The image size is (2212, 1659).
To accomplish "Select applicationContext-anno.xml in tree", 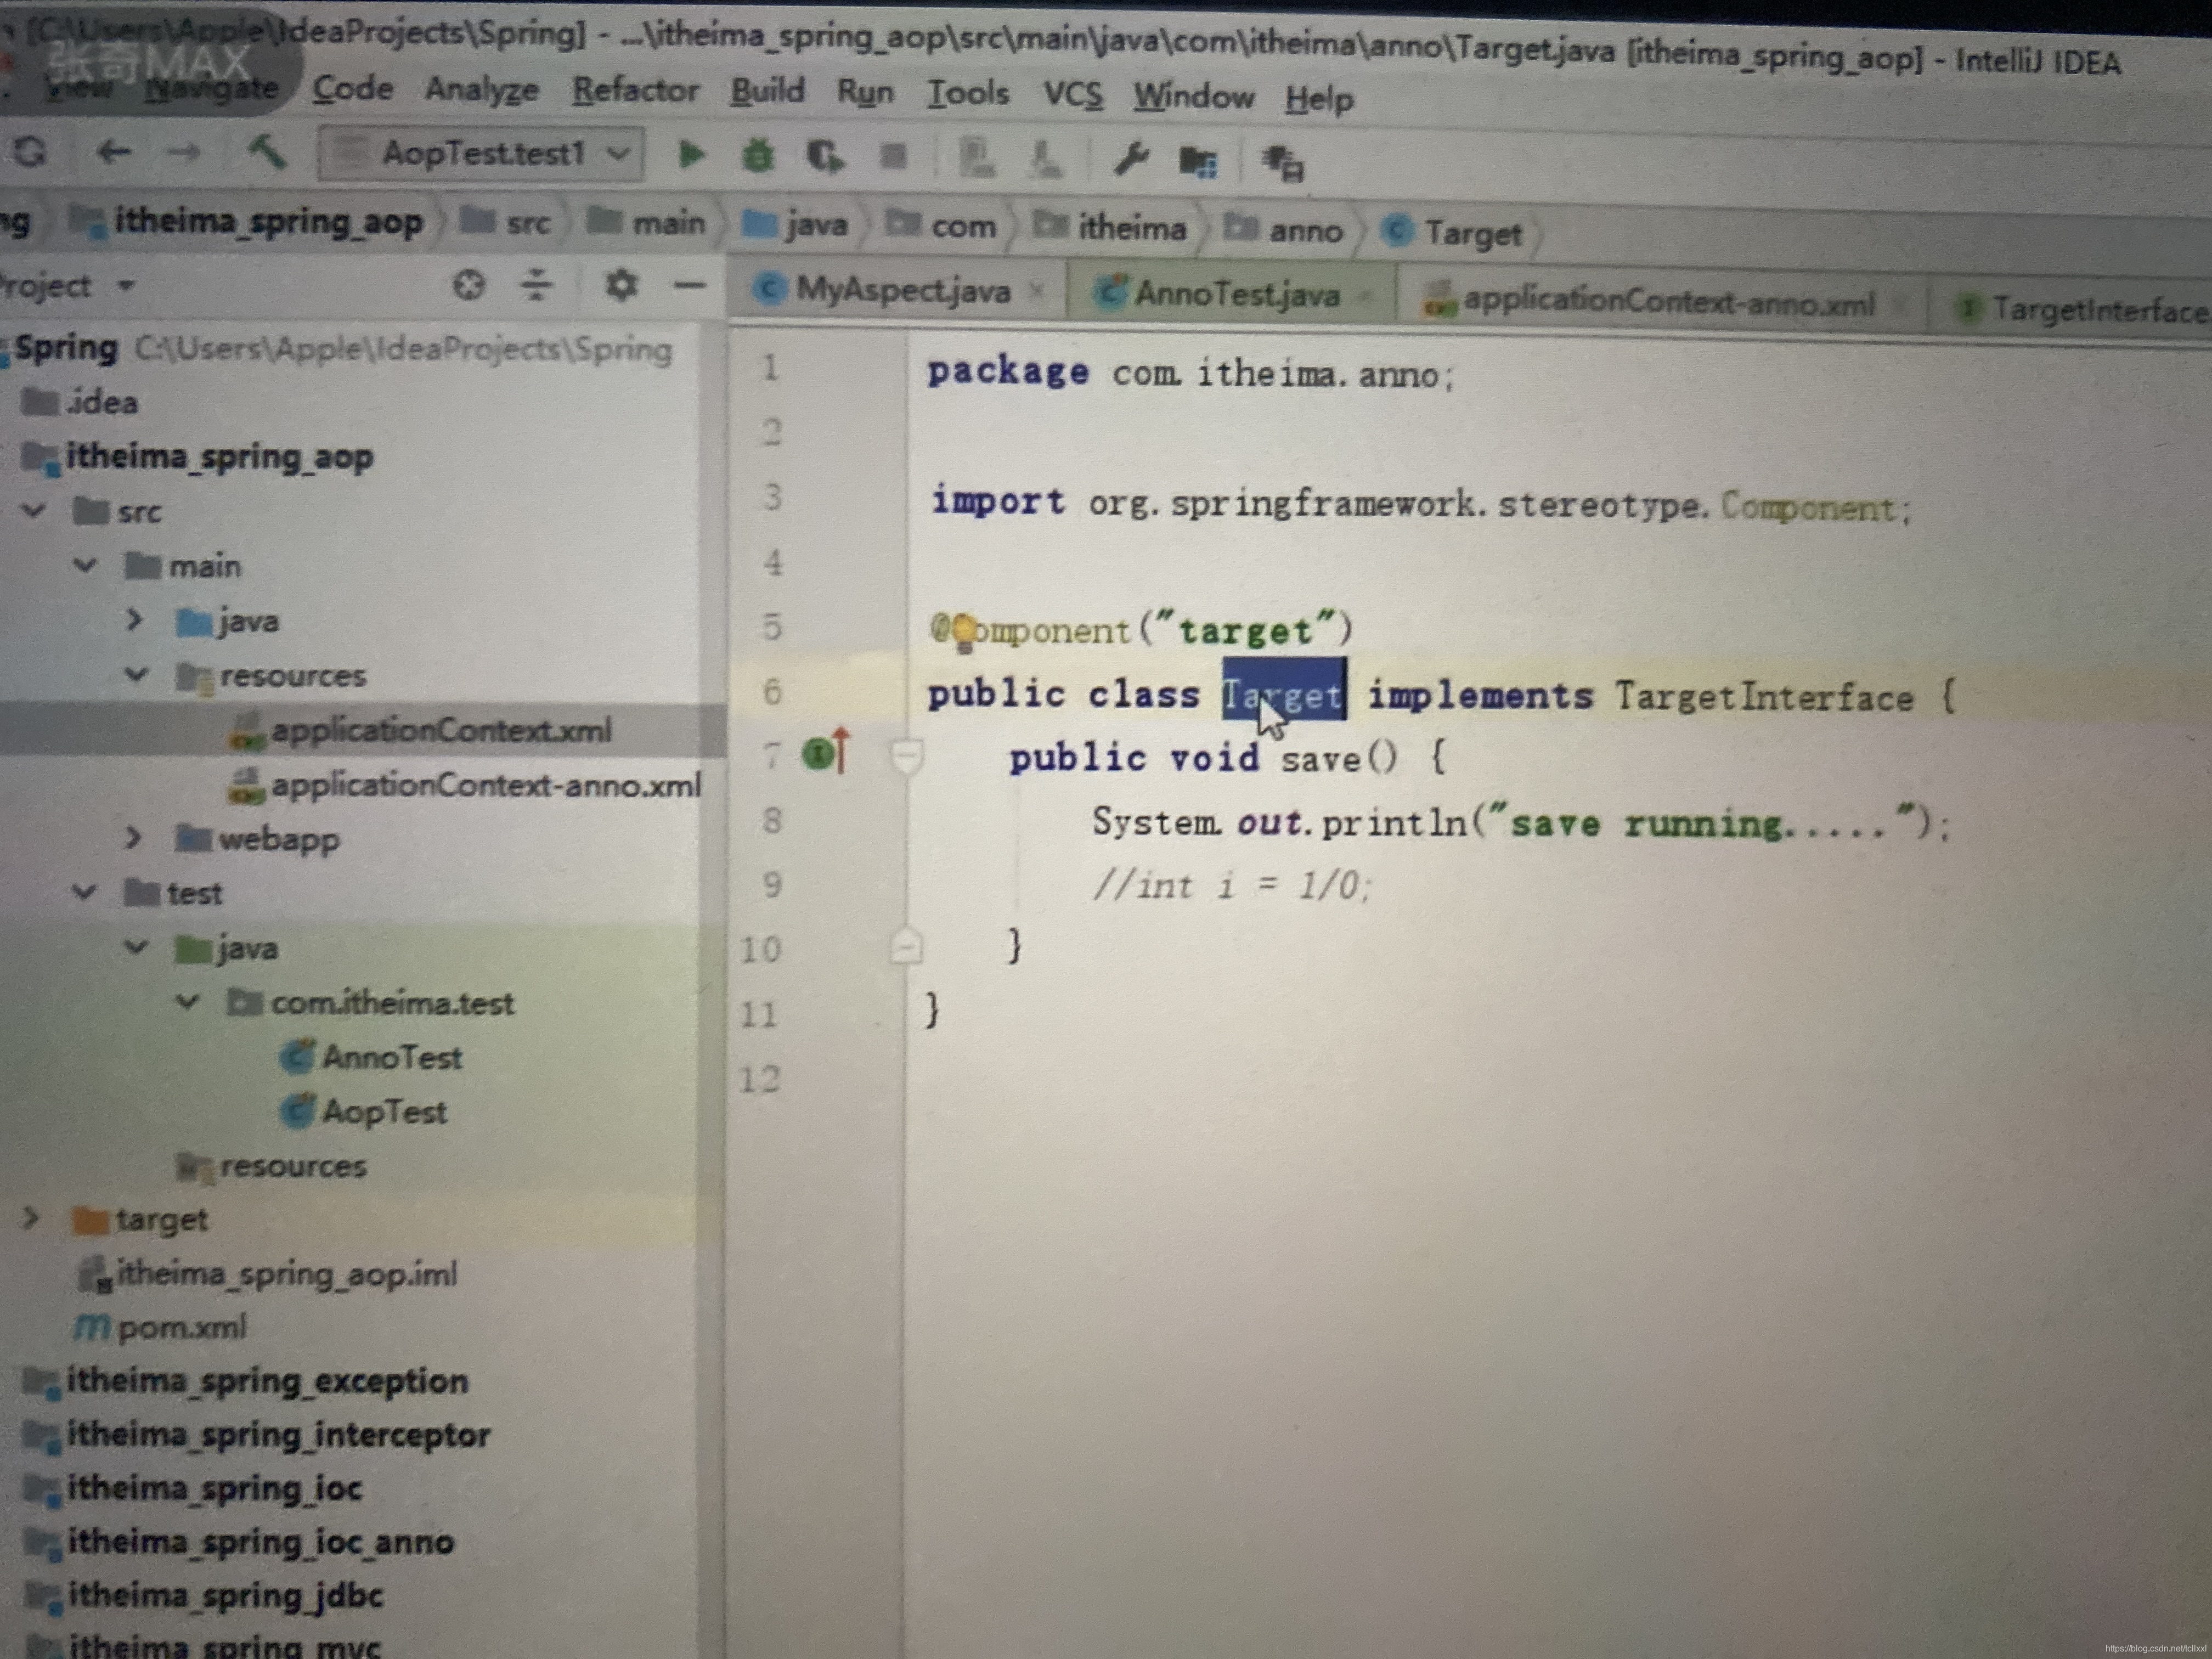I will (x=467, y=784).
